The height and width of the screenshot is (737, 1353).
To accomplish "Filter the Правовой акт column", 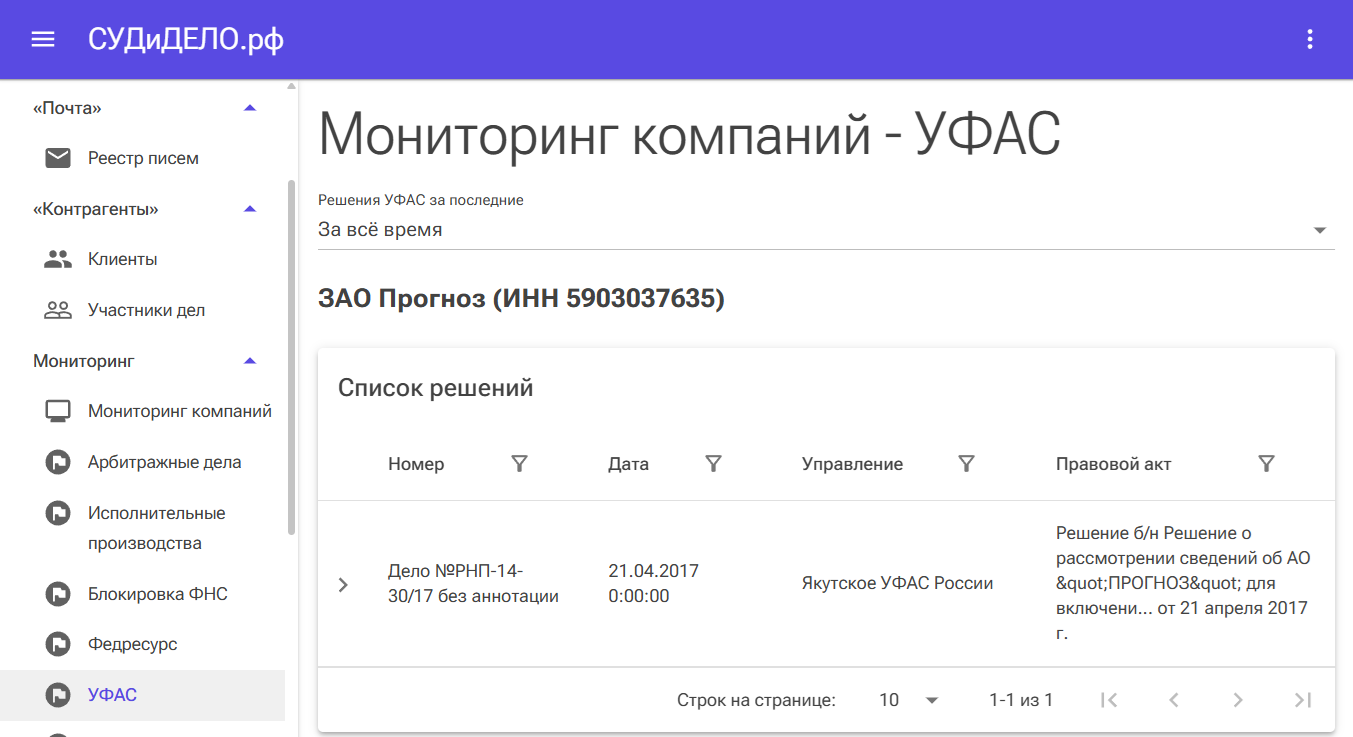I will pyautogui.click(x=1266, y=463).
